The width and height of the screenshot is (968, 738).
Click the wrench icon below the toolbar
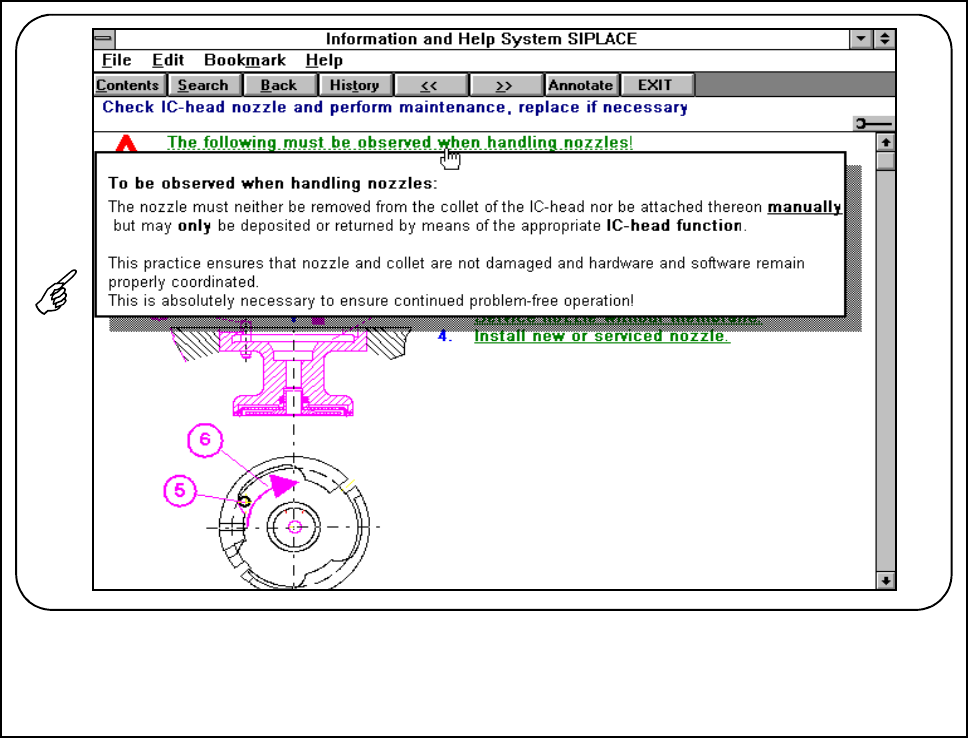pyautogui.click(x=873, y=124)
